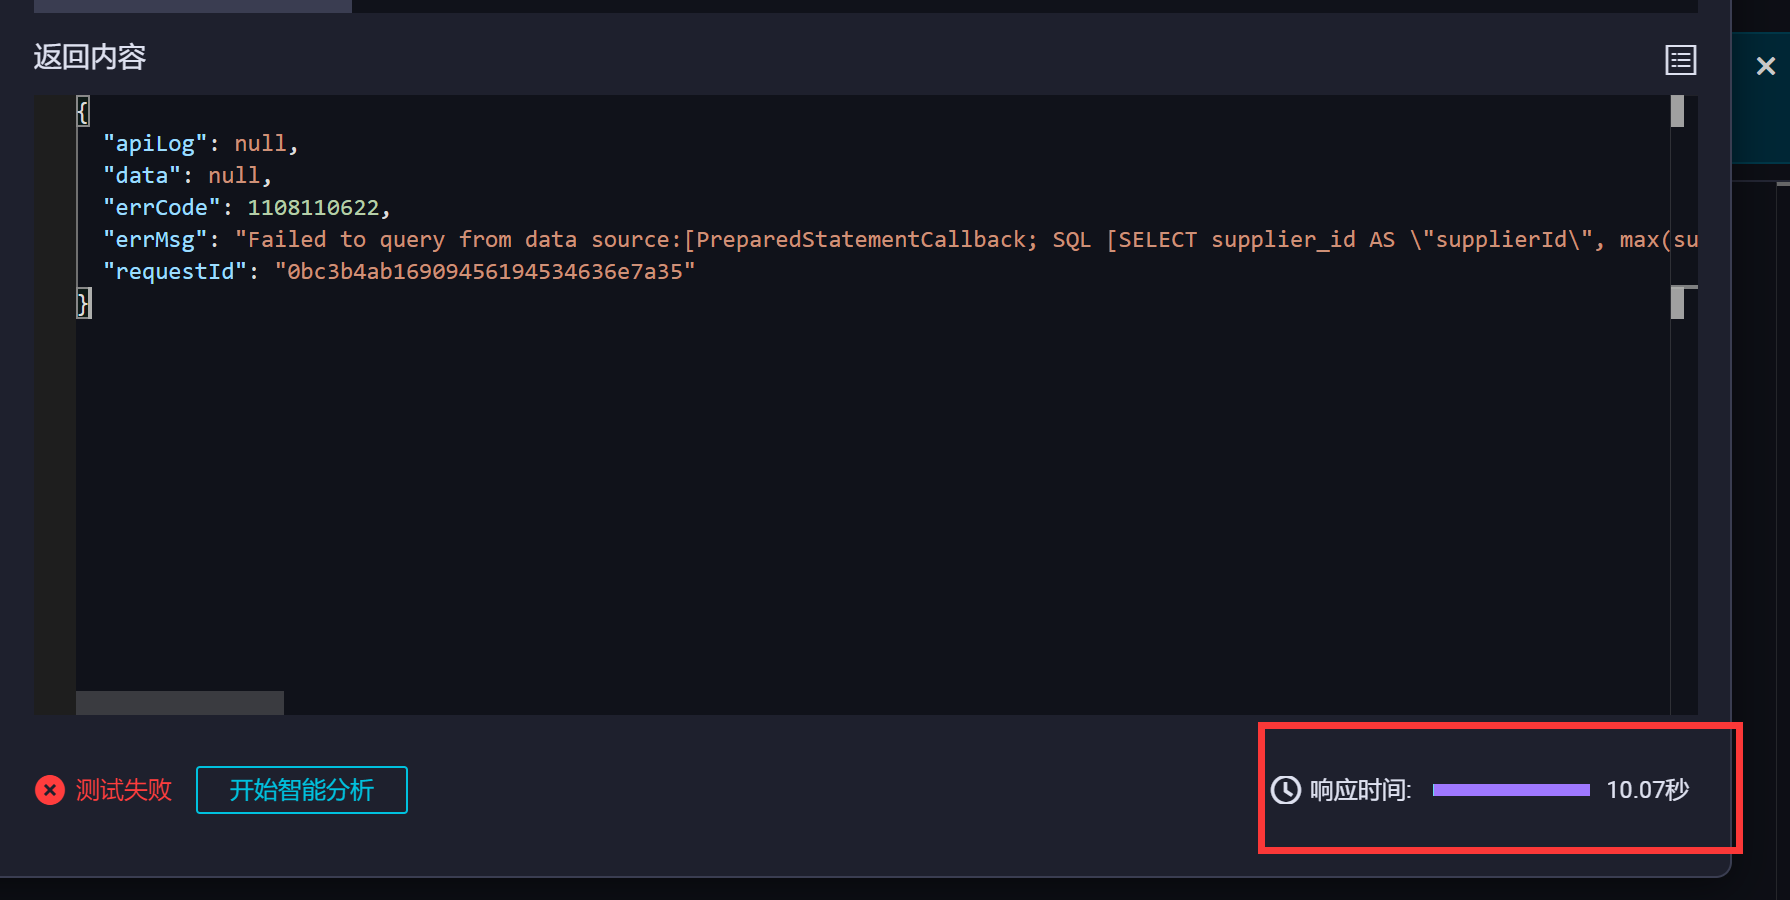Viewport: 1790px width, 900px height.
Task: Click the null value of "data"
Action: pyautogui.click(x=234, y=176)
